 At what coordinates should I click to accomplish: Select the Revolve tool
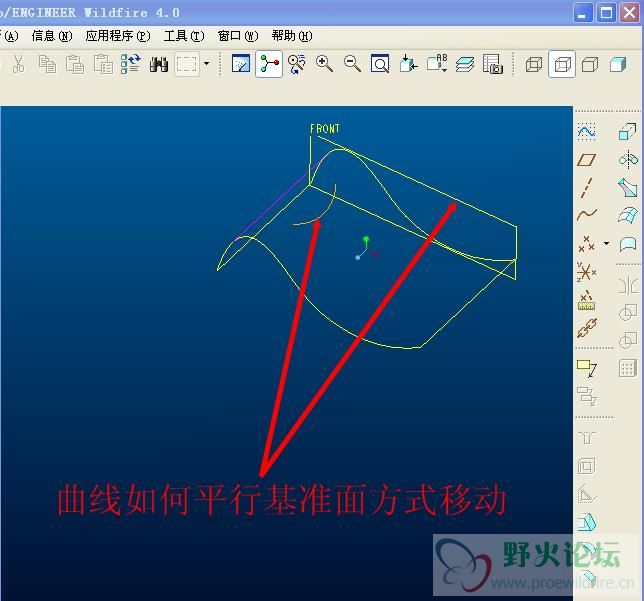628,159
